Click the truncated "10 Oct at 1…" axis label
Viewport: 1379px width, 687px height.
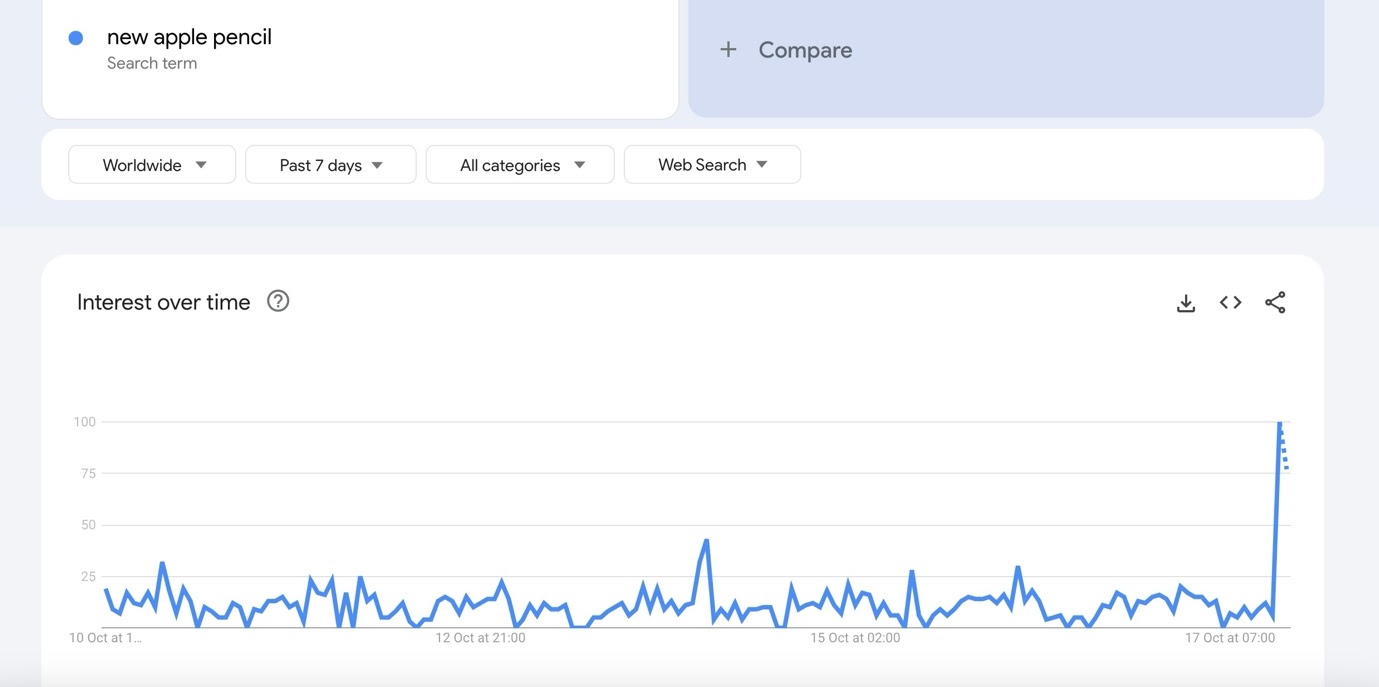[105, 638]
